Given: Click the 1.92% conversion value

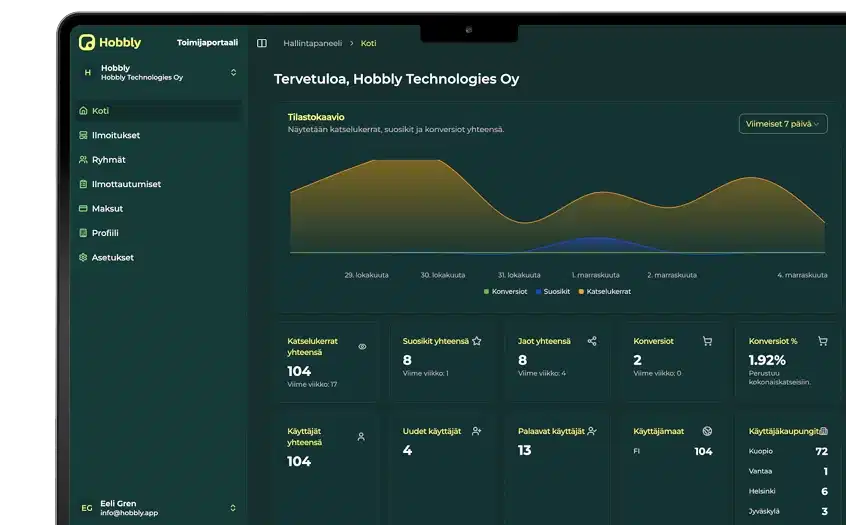Looking at the screenshot, I should (x=767, y=360).
